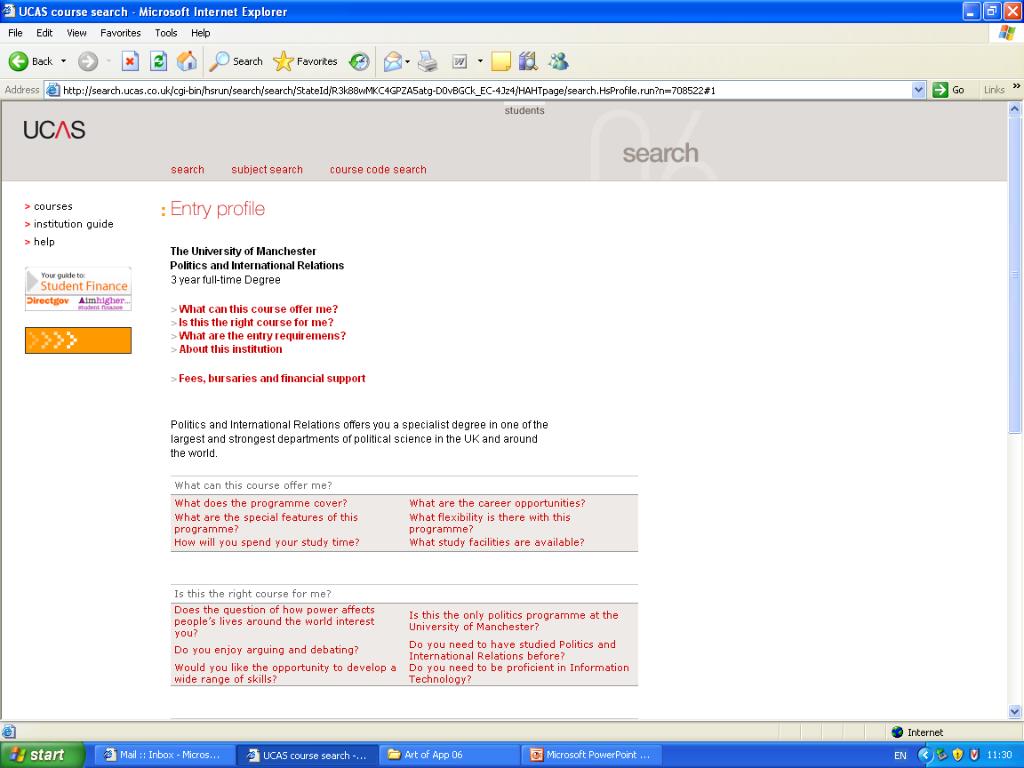
Task: Open the Help menu
Action: (200, 33)
